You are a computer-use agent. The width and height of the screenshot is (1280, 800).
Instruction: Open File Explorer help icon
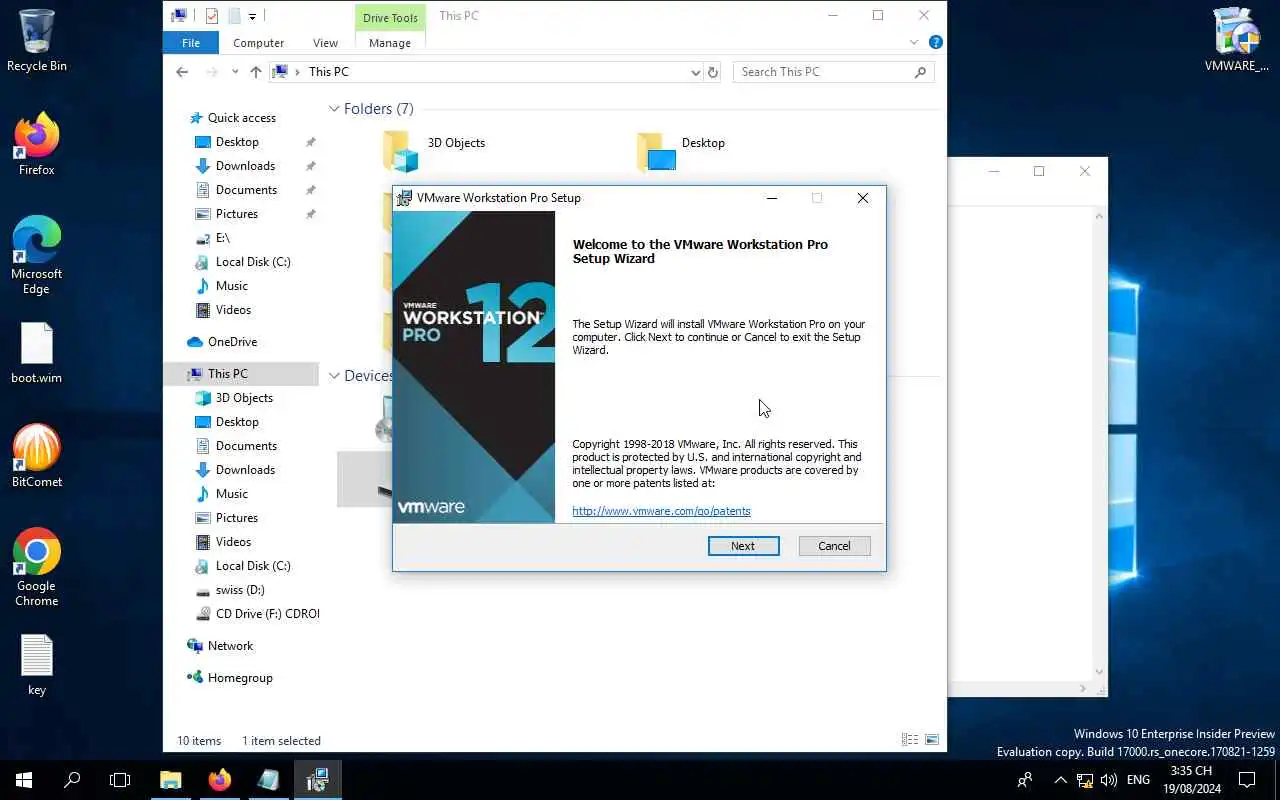(936, 43)
